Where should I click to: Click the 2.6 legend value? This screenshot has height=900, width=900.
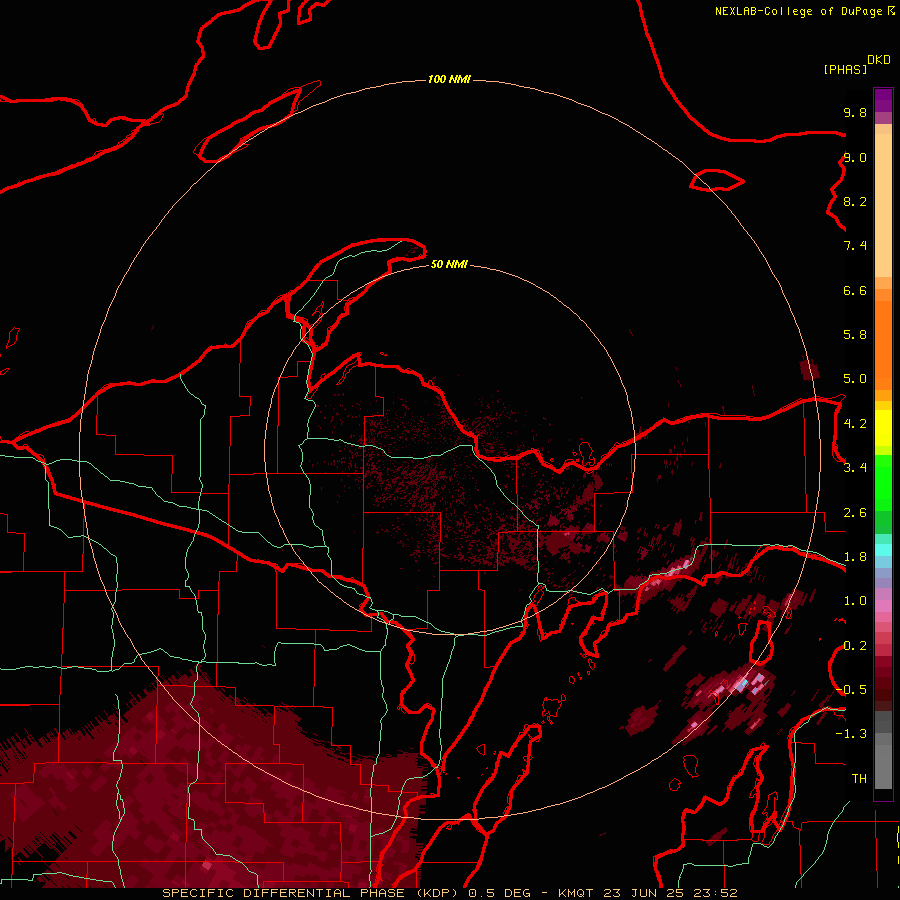[855, 513]
